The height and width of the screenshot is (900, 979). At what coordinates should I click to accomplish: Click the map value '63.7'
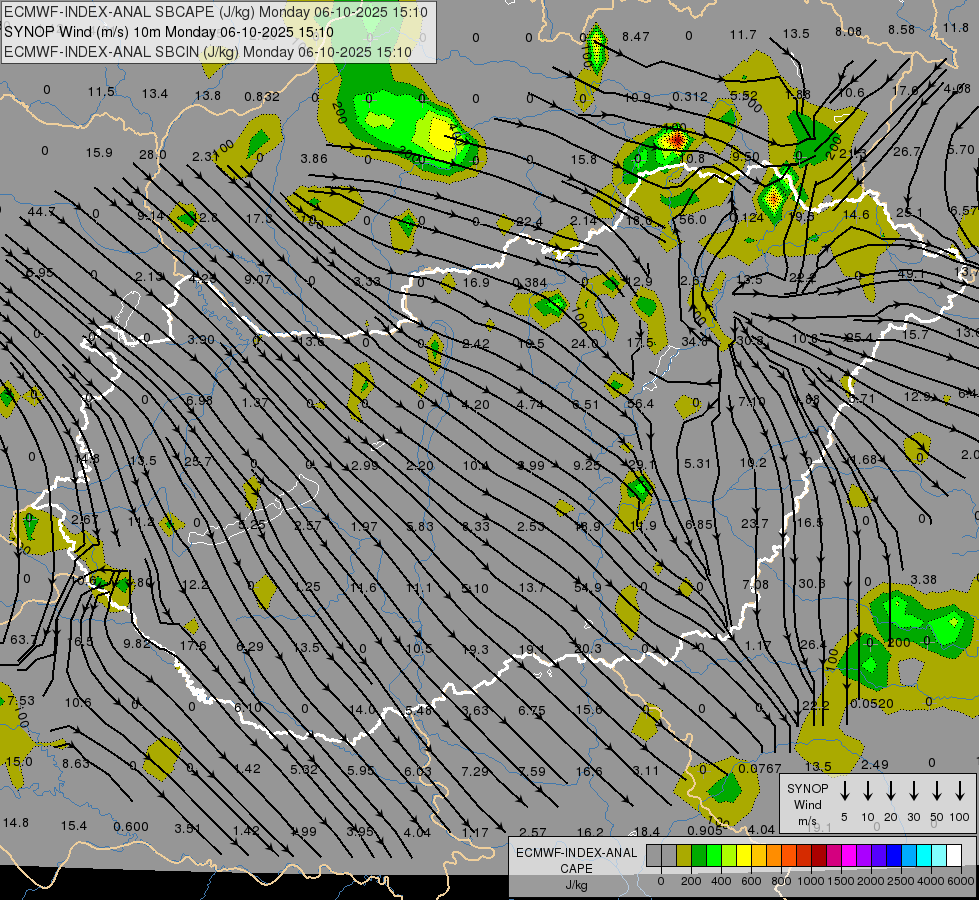click(23, 640)
